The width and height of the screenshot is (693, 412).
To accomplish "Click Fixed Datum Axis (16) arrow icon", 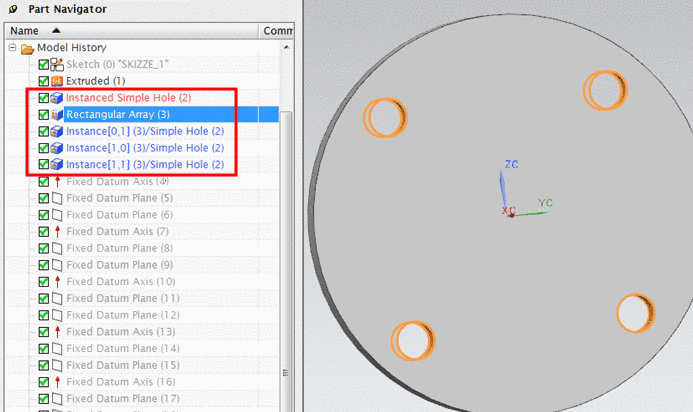I will point(57,382).
